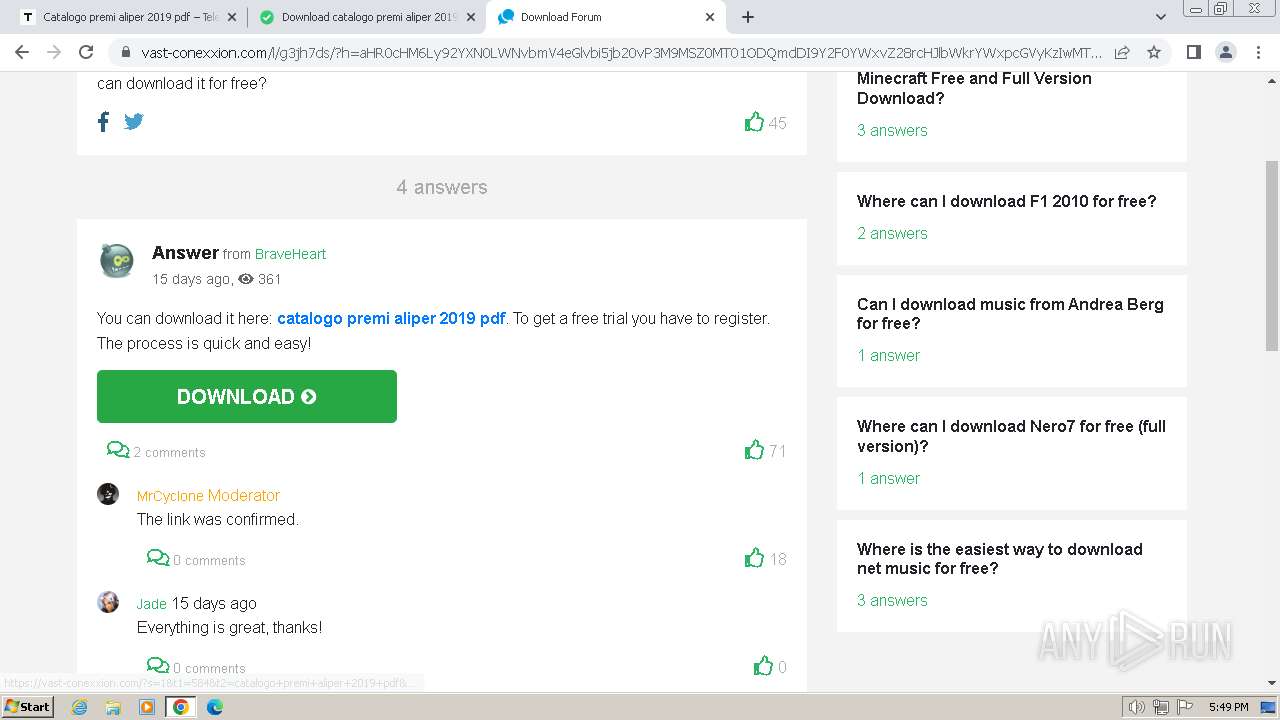Open Action Center flag icon
Screen dimensions: 1280x720
[1184, 707]
